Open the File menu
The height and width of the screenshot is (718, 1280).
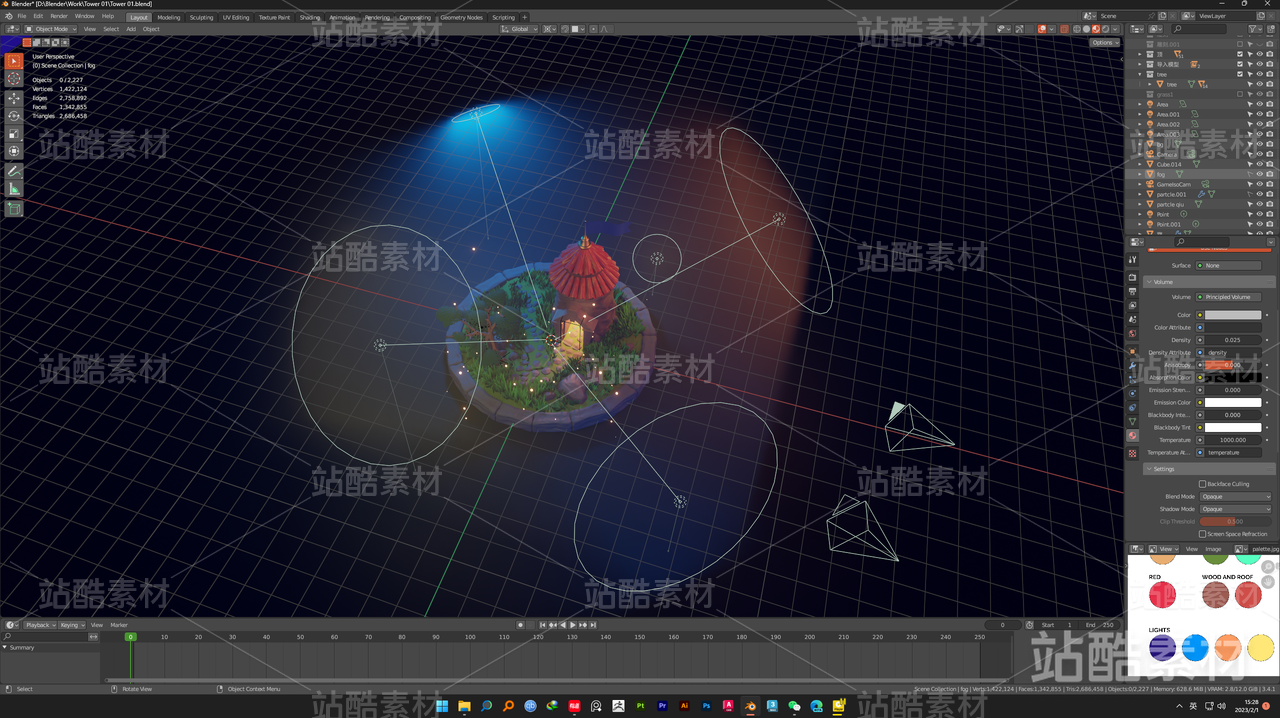(21, 17)
